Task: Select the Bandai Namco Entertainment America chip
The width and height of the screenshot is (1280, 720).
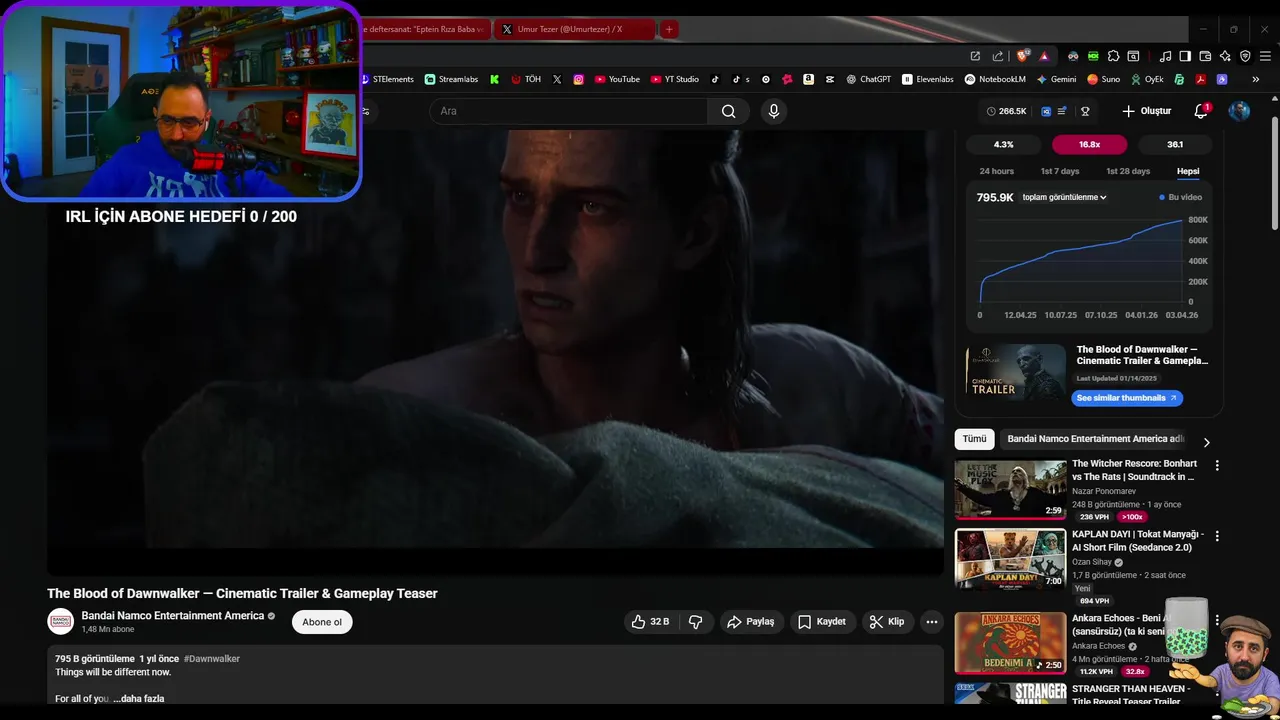Action: [x=1094, y=439]
